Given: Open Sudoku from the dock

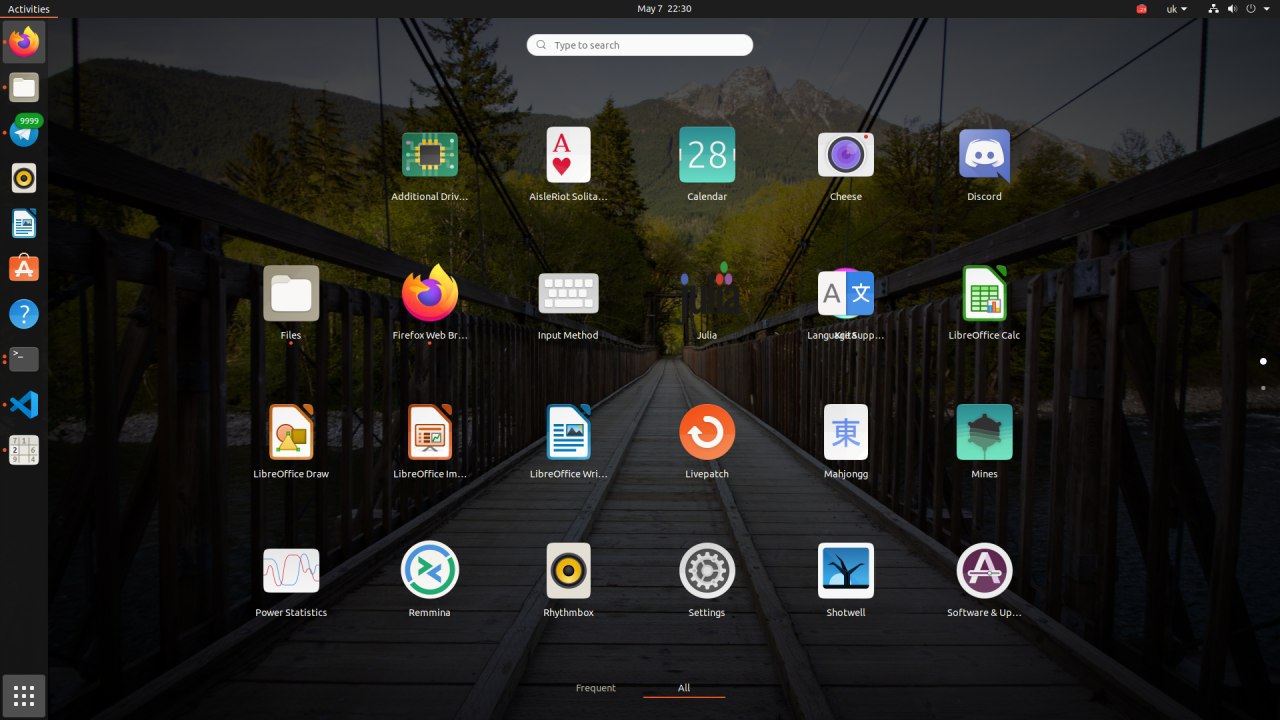Looking at the screenshot, I should [24, 450].
